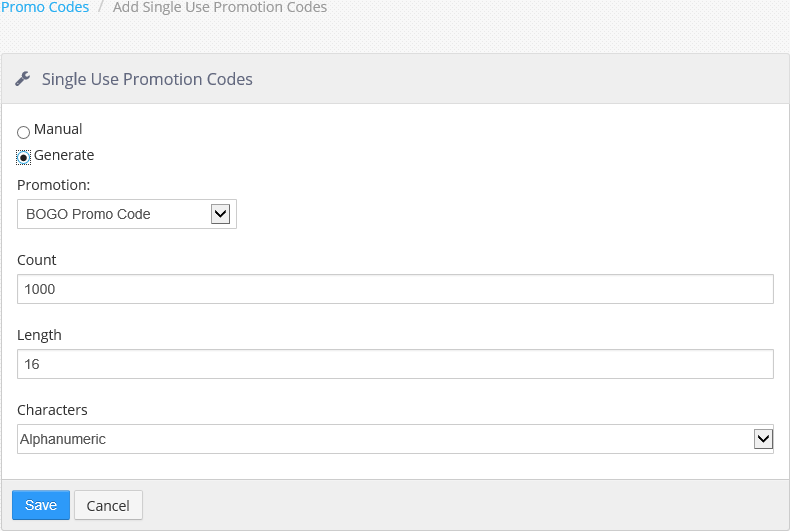The width and height of the screenshot is (790, 531).
Task: Focus the Length field containing 16
Action: pyautogui.click(x=396, y=364)
